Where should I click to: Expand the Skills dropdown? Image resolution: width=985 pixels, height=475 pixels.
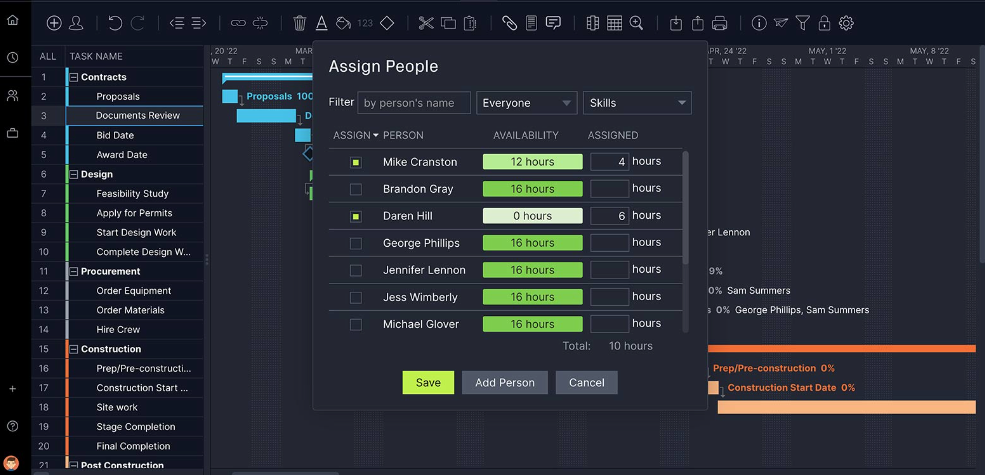tap(637, 103)
